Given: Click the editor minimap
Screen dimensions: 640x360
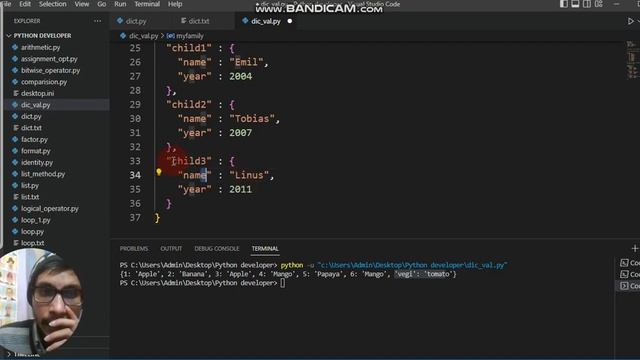Looking at the screenshot, I should coord(632,60).
